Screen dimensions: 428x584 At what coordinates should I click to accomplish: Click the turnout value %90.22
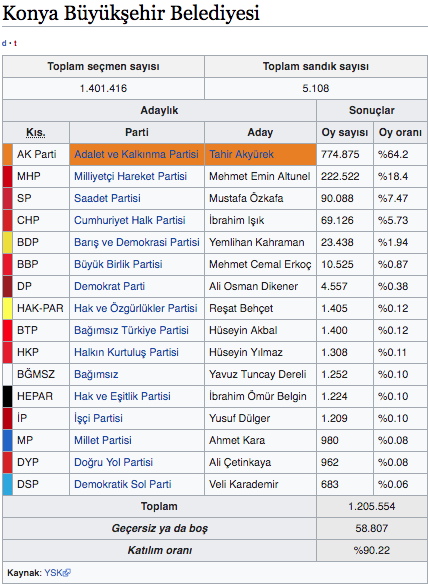point(371,550)
